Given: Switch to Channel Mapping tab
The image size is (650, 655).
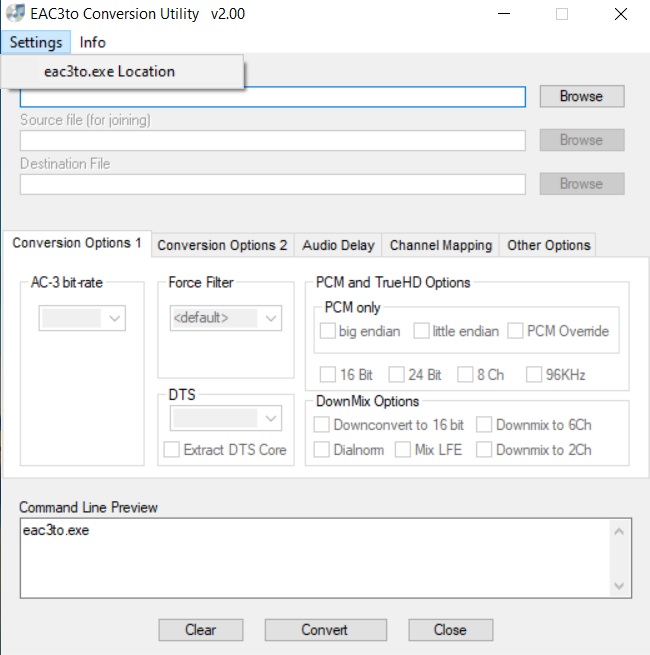Looking at the screenshot, I should tap(441, 245).
